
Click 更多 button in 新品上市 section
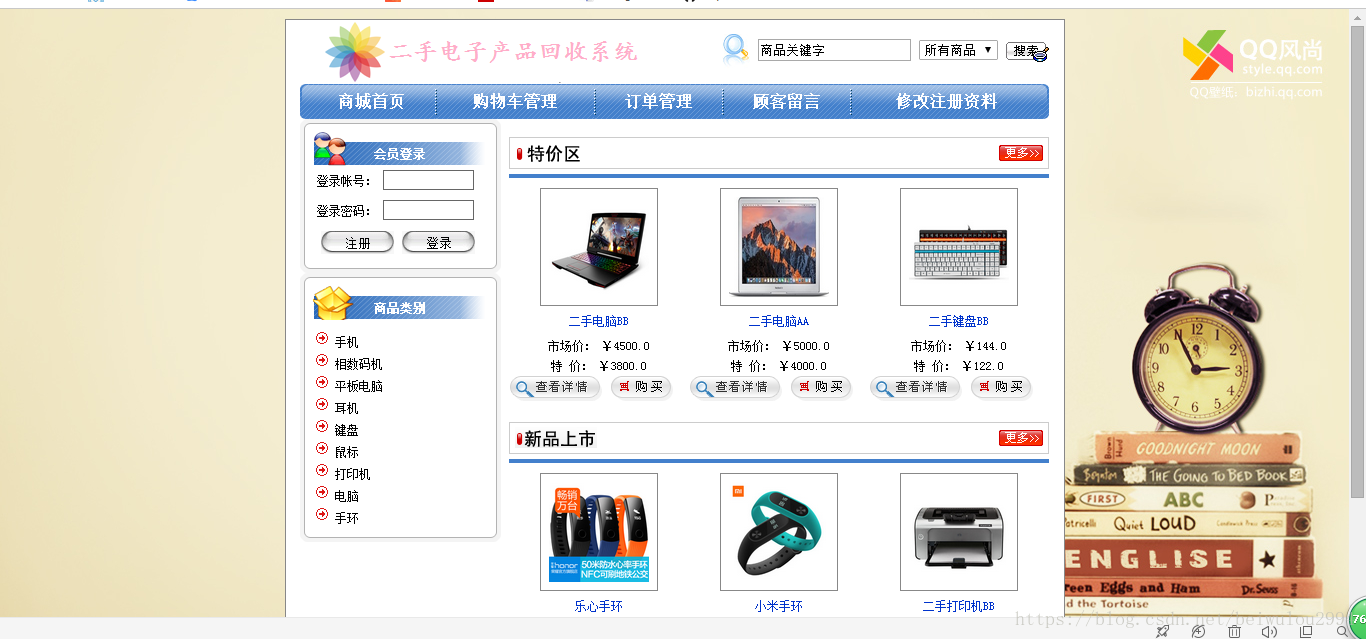click(x=1020, y=438)
